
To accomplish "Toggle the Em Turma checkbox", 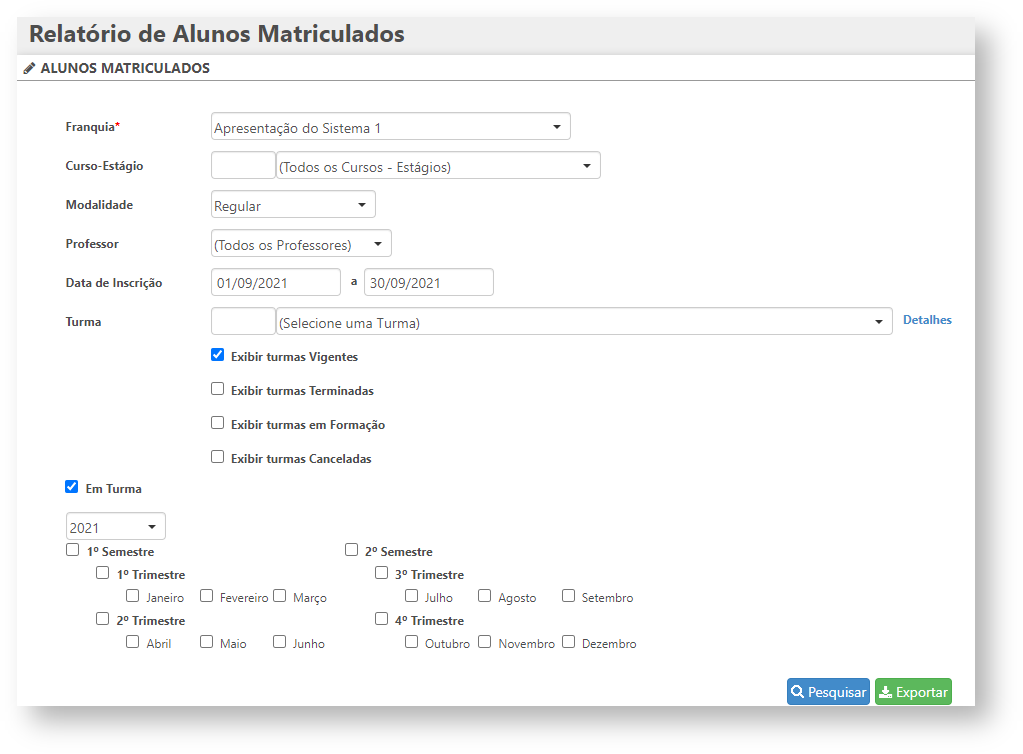I will pos(72,487).
